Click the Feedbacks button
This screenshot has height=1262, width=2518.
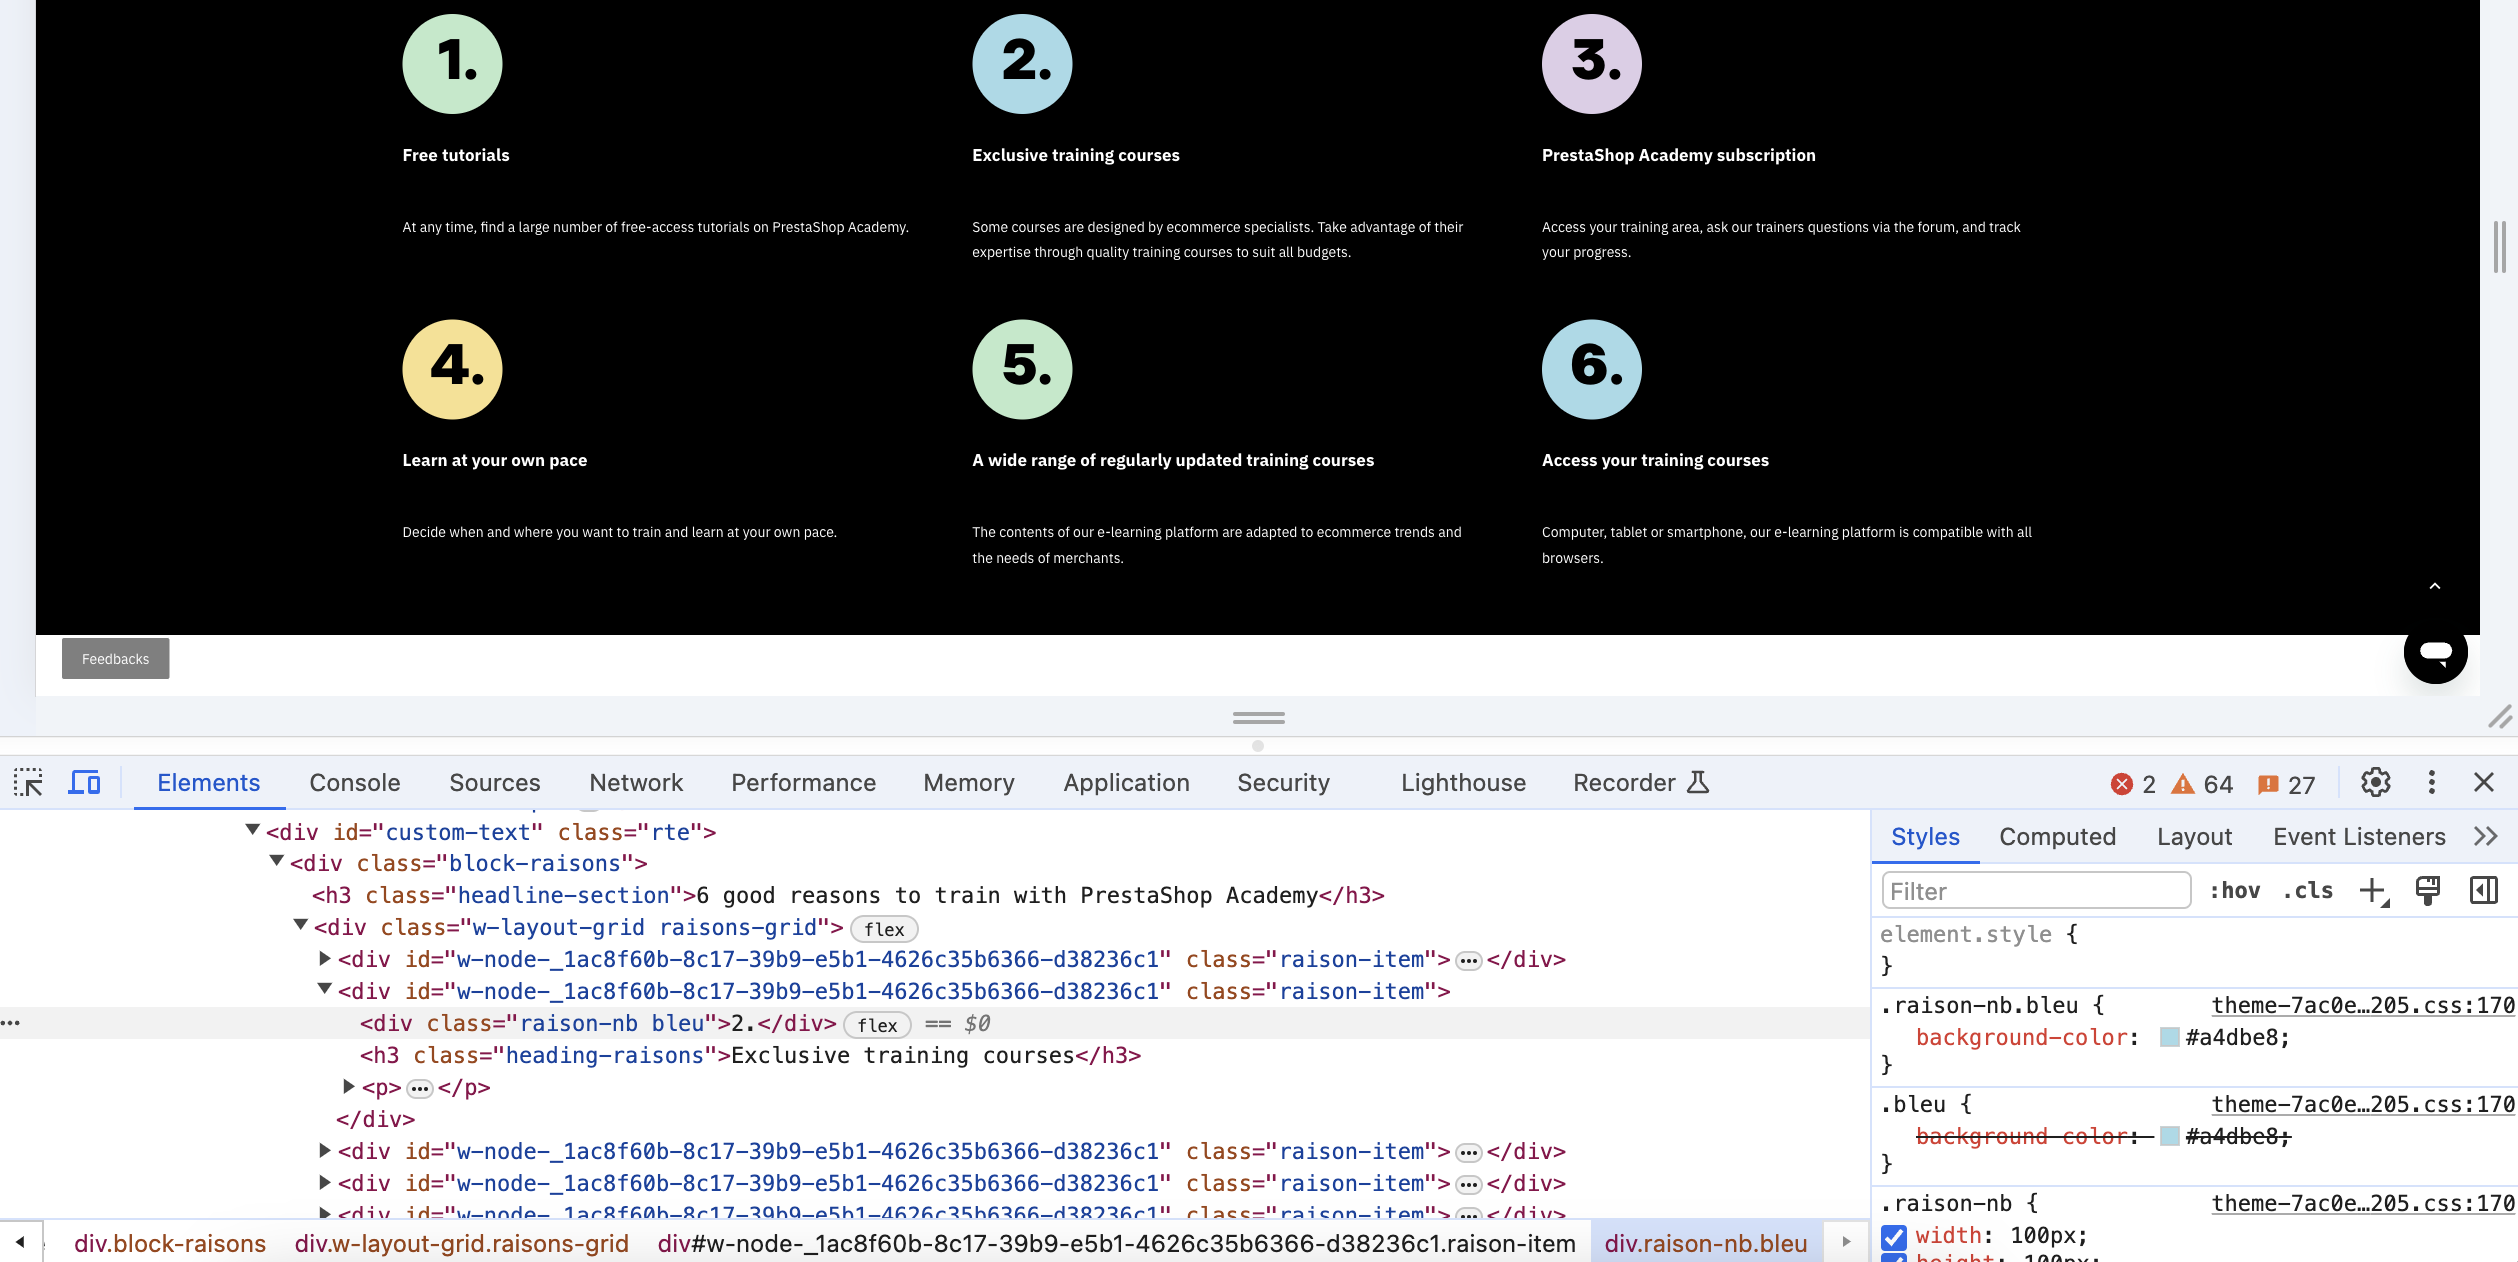pyautogui.click(x=115, y=658)
